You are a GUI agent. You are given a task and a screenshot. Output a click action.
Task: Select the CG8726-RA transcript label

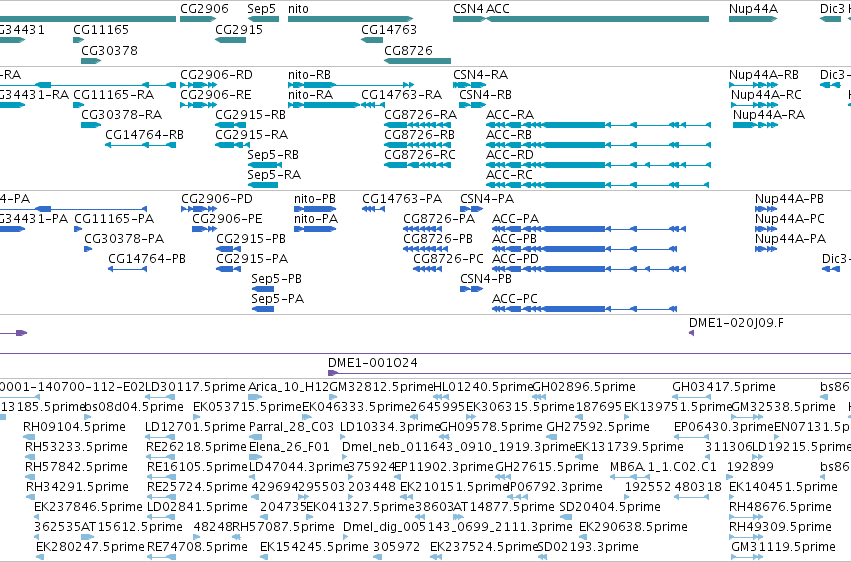(421, 114)
